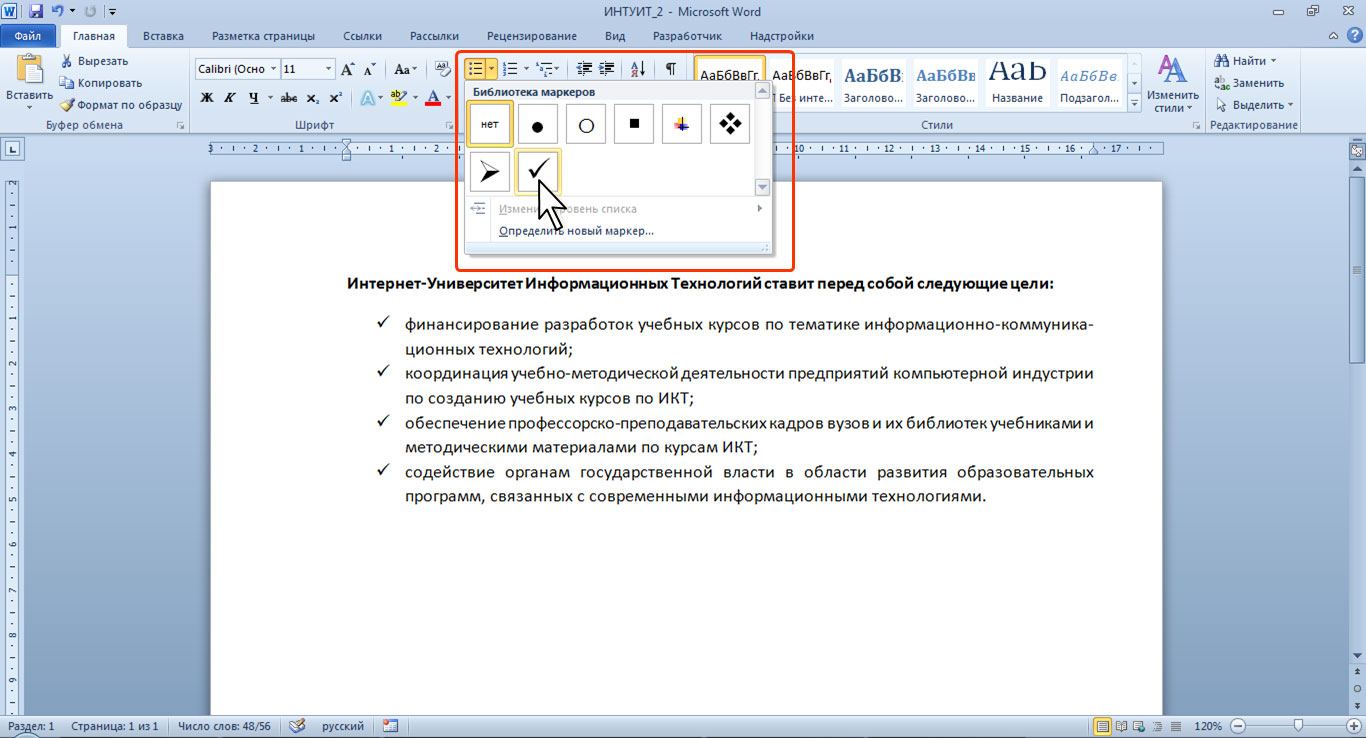Choose the filled round bullet marker

pyautogui.click(x=538, y=124)
